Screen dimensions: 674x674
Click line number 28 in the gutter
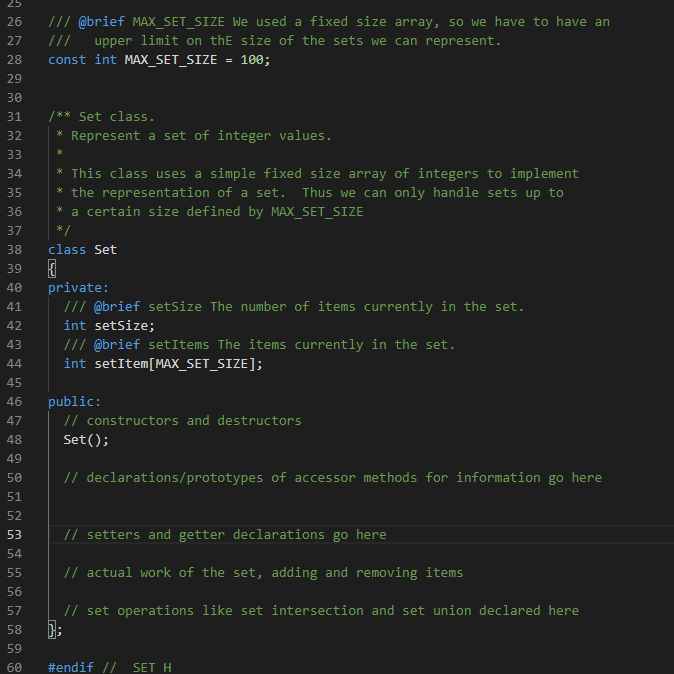(x=14, y=59)
